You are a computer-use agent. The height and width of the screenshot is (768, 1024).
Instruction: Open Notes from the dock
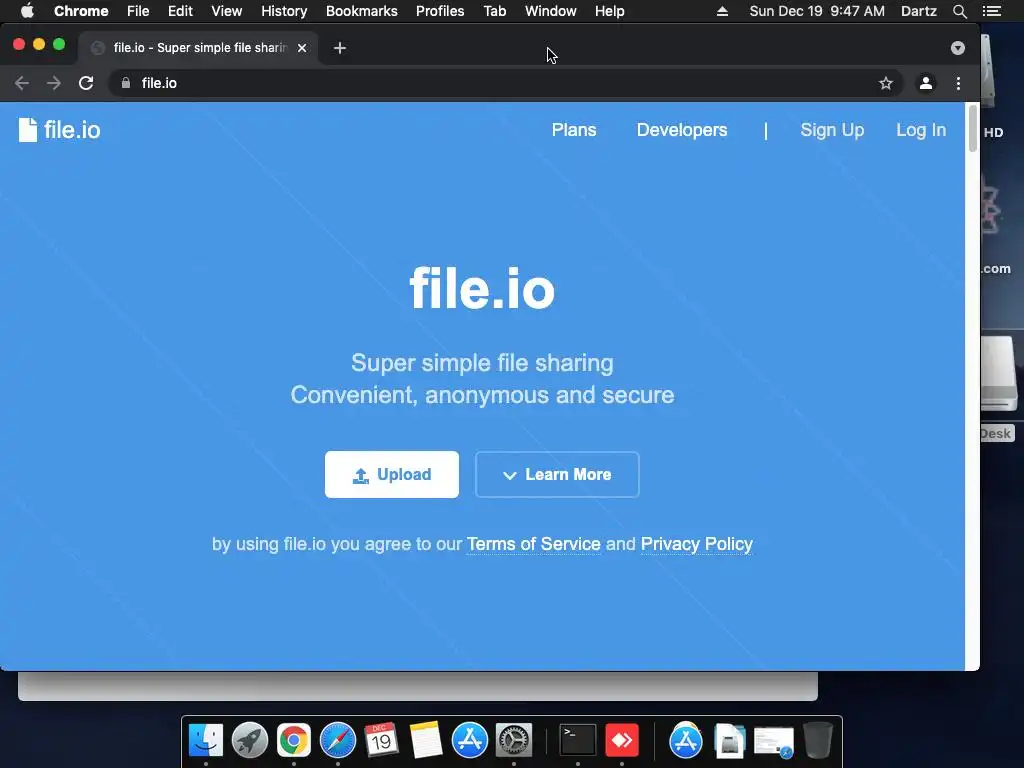[x=426, y=740]
